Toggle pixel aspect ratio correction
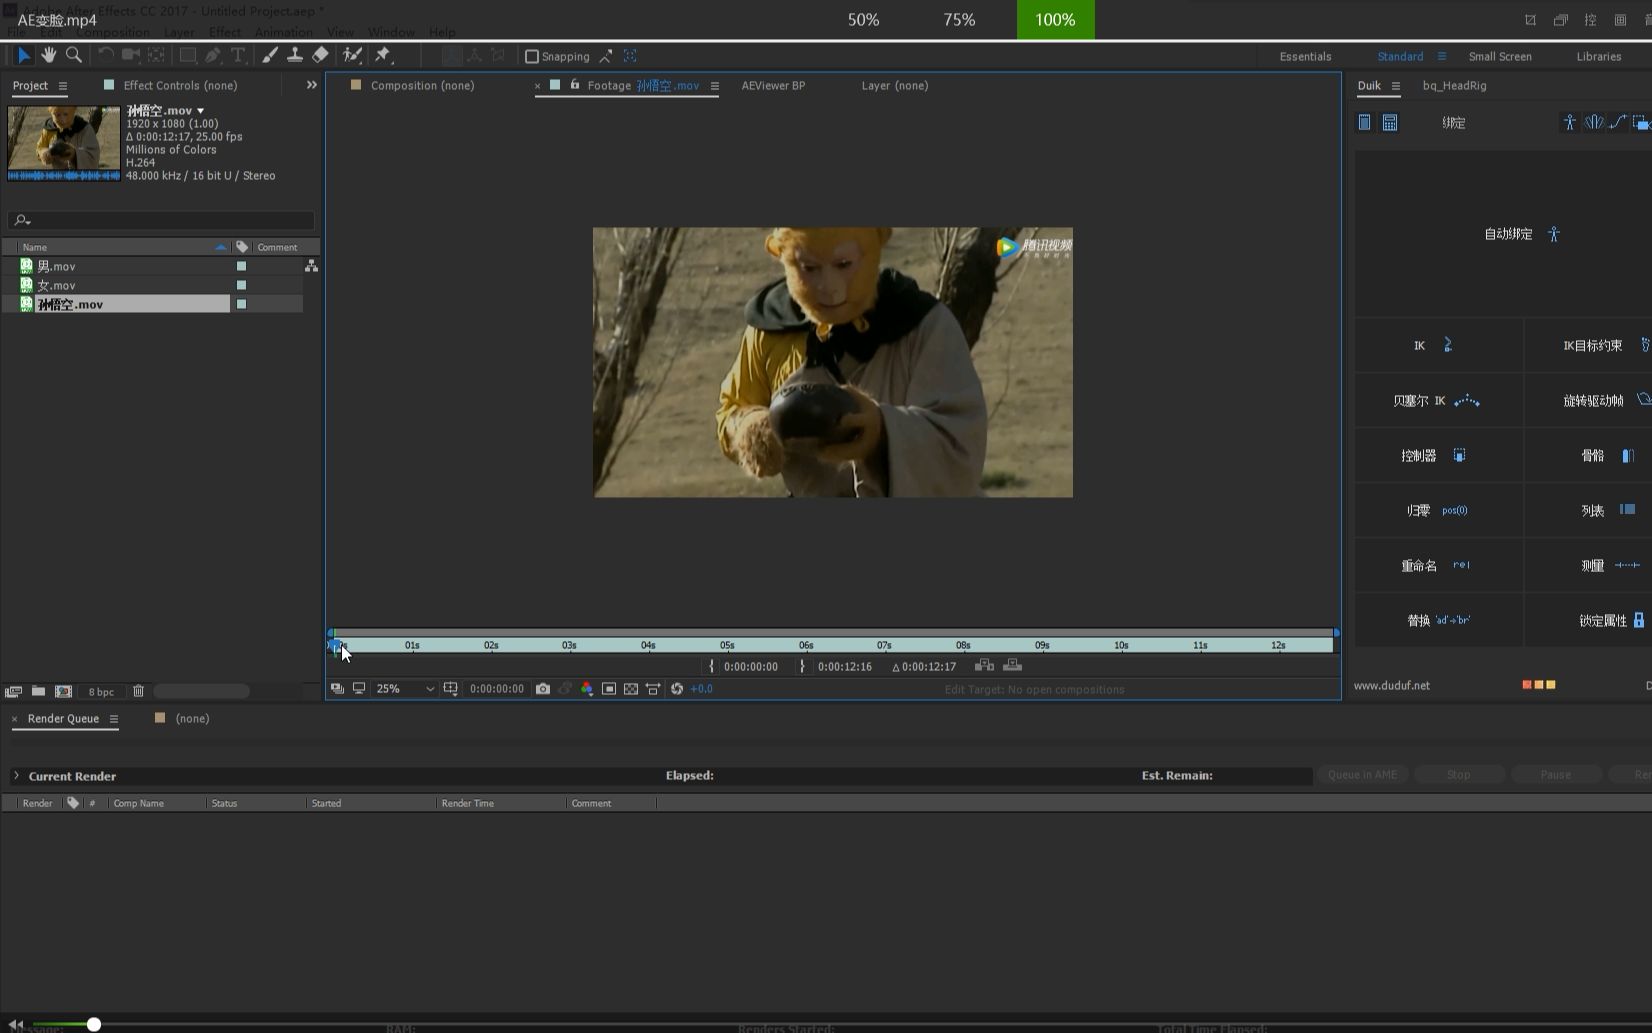This screenshot has width=1652, height=1033. click(653, 689)
